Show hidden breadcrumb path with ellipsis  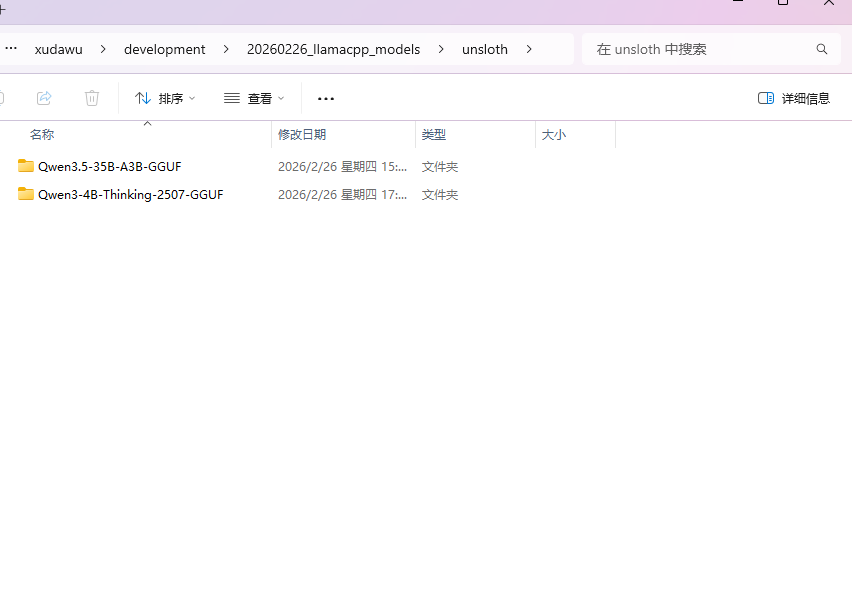coord(11,48)
